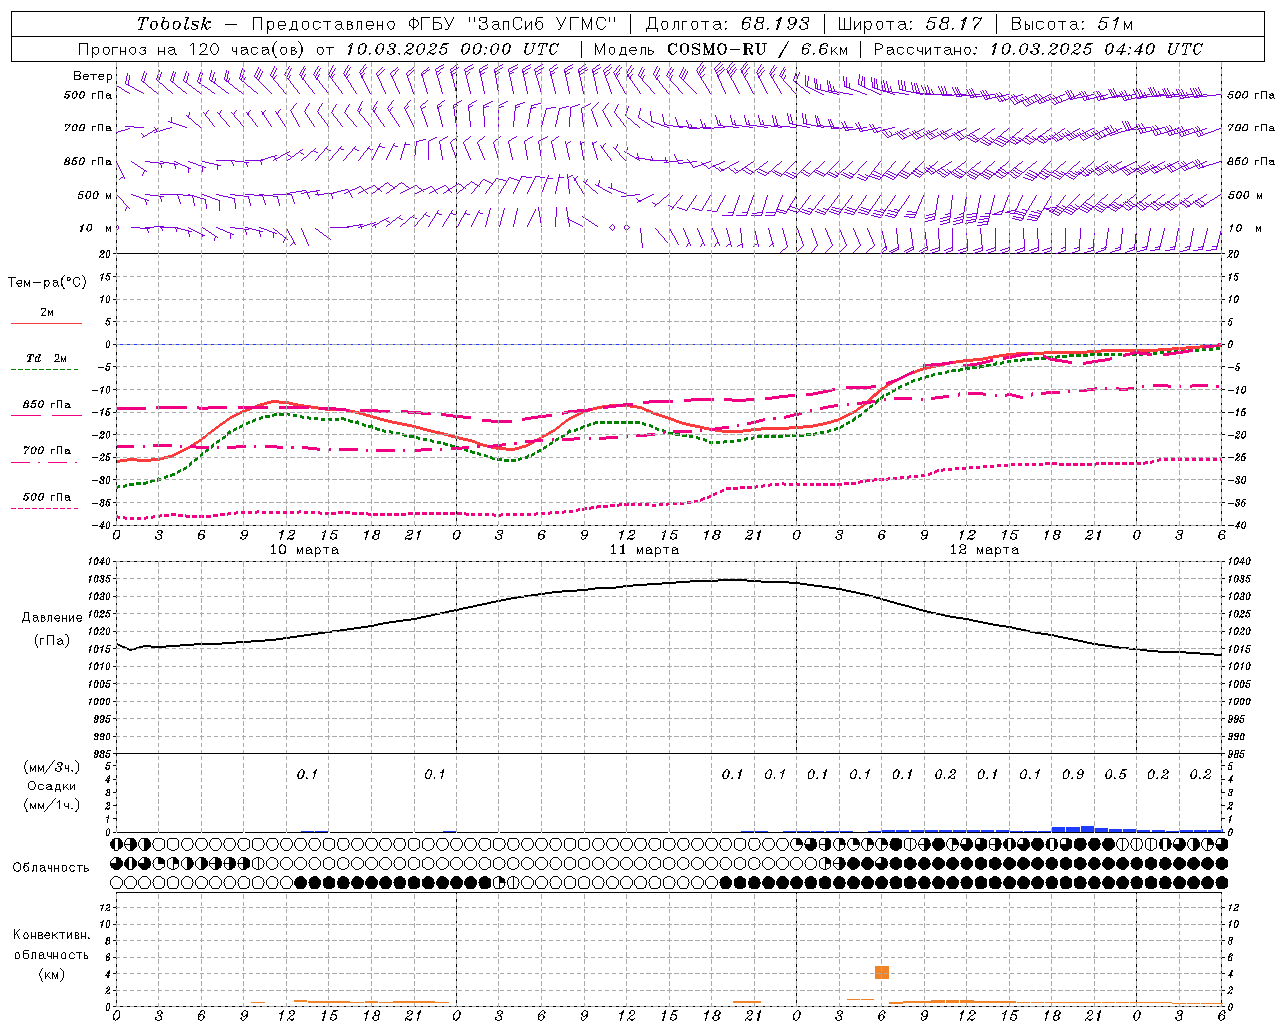Click the (мм/3ч.) unit label
Viewport: 1280px width, 1024px height.
52,767
